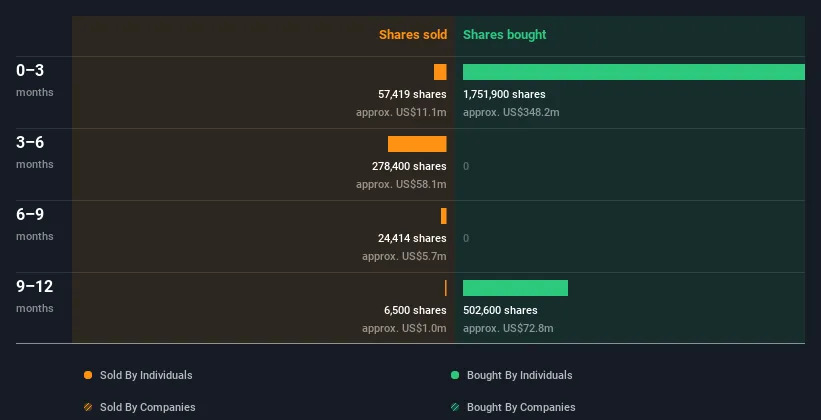Click the 6–9 months orange sold bar
The image size is (821, 420).
[x=444, y=216]
